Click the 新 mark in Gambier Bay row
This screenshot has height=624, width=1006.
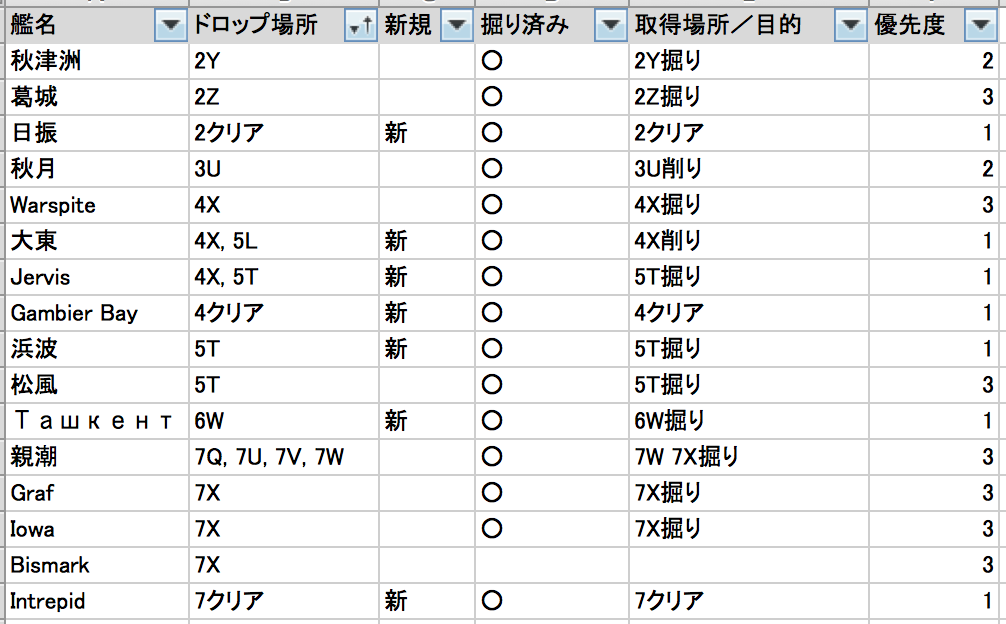click(x=396, y=313)
